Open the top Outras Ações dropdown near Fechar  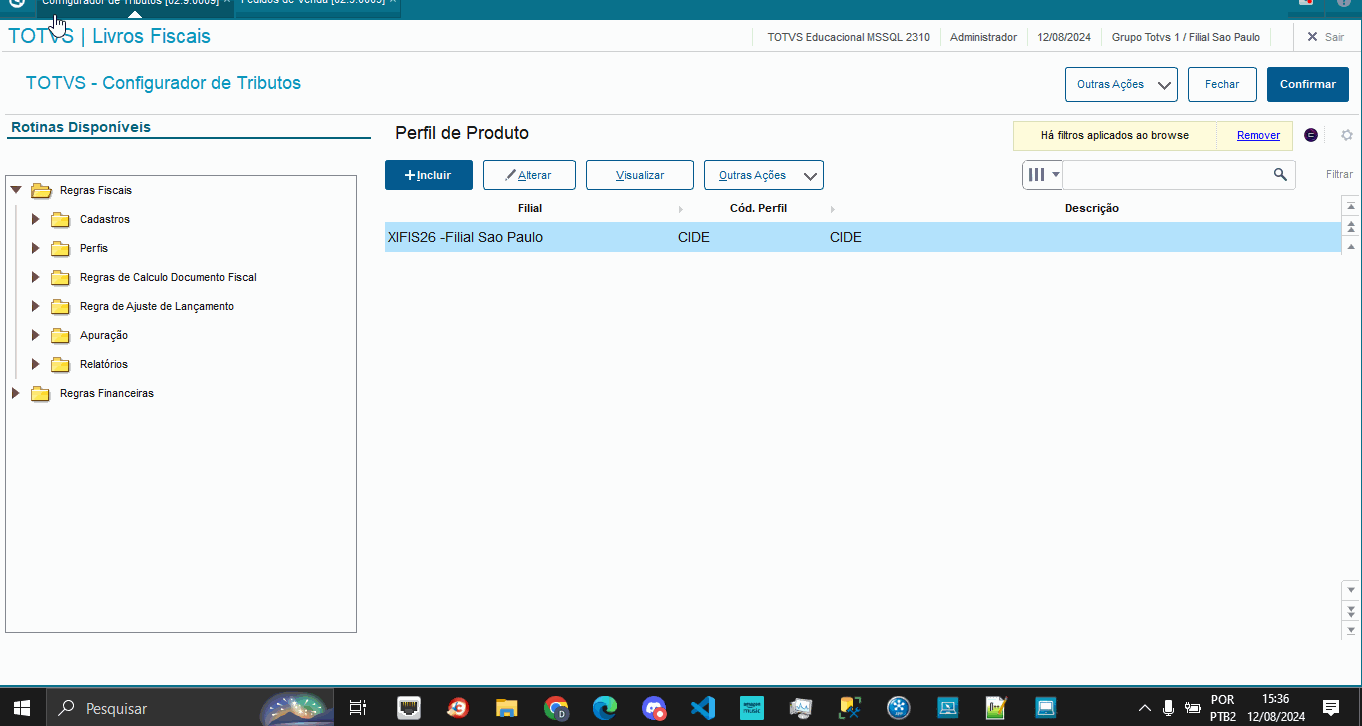[x=1121, y=85]
